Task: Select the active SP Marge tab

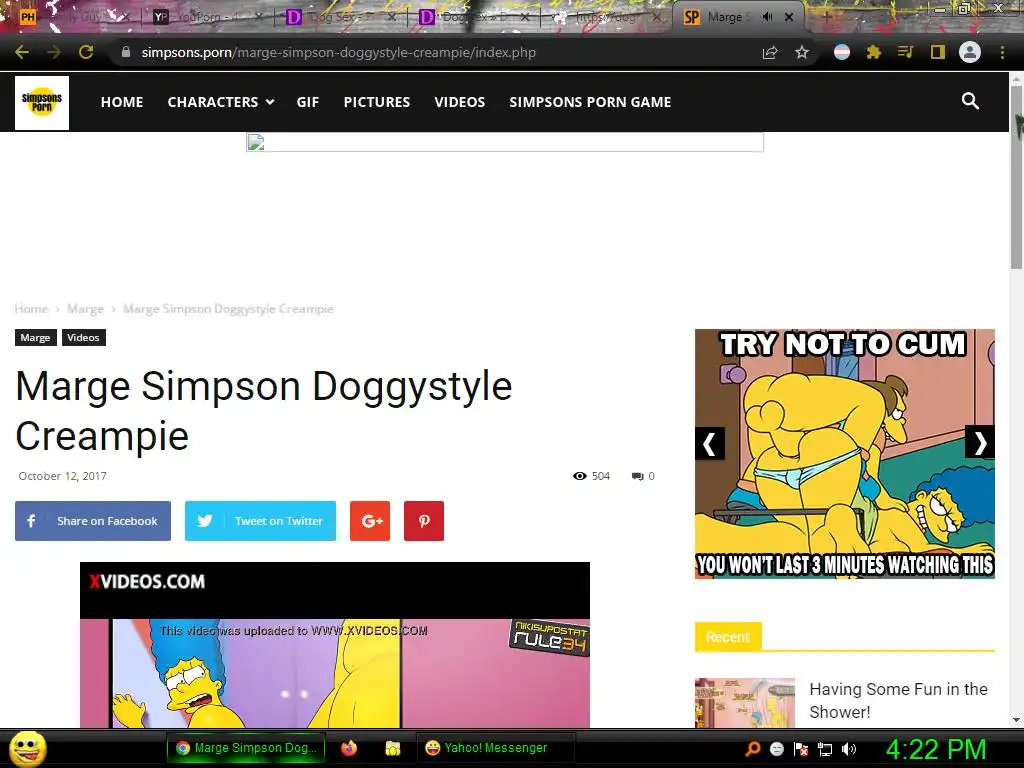Action: 738,17
